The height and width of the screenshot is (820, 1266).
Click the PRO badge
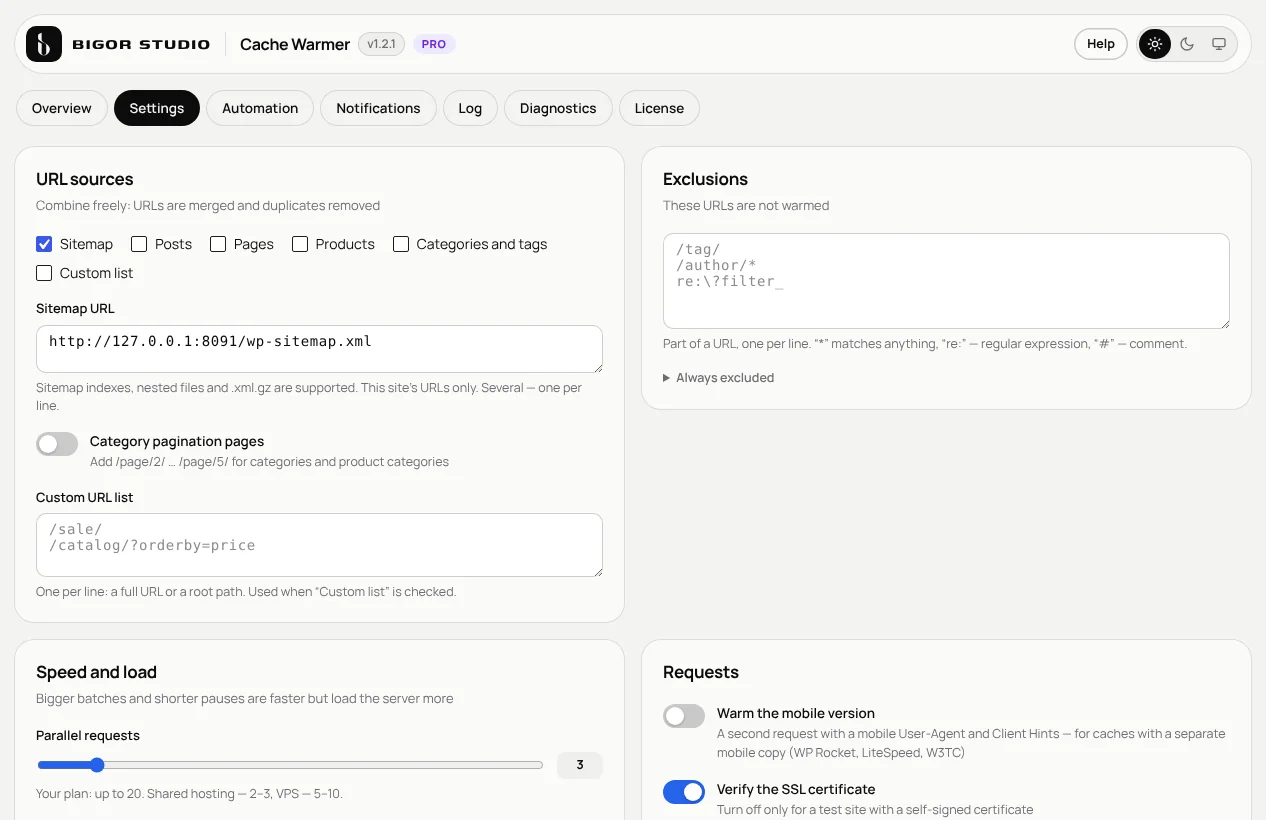tap(434, 44)
